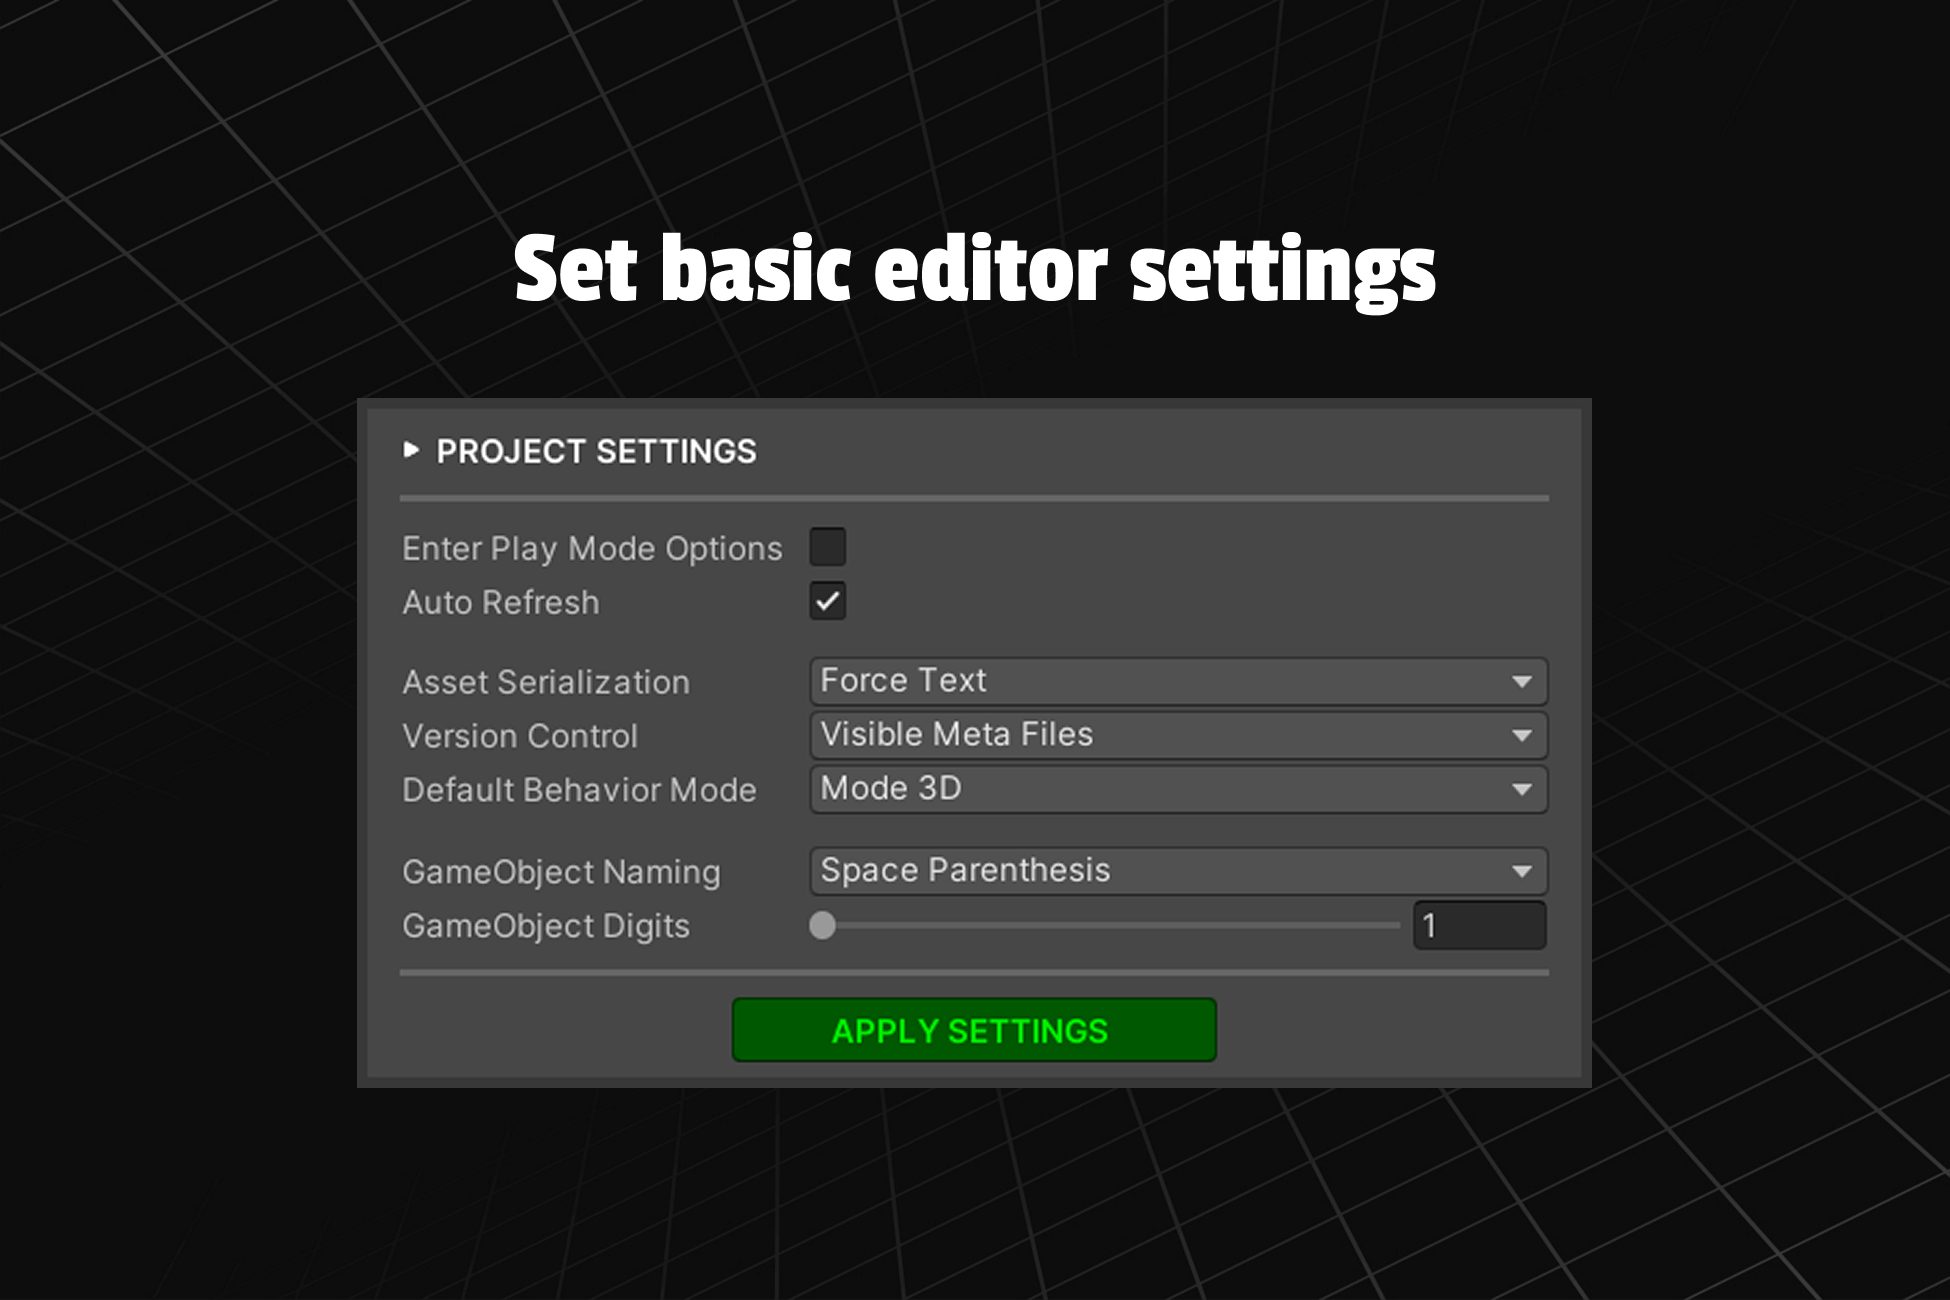Image resolution: width=1950 pixels, height=1300 pixels.
Task: Click the Auto Refresh label
Action: coord(501,603)
